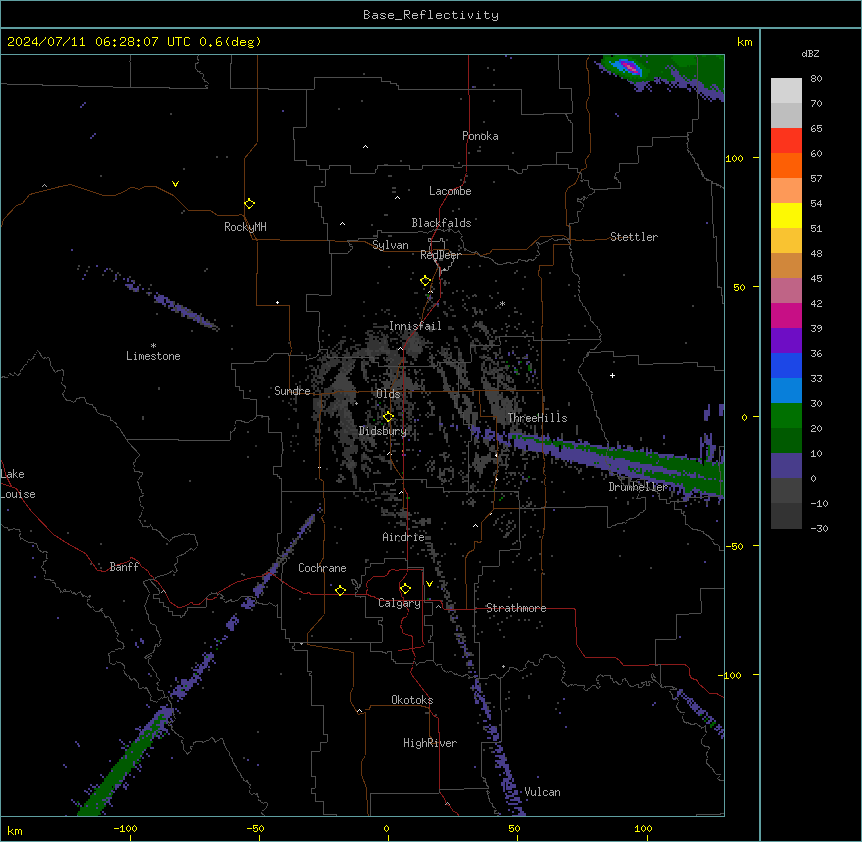Click the yellow diamond marker between Olds and Didsbury

point(388,417)
